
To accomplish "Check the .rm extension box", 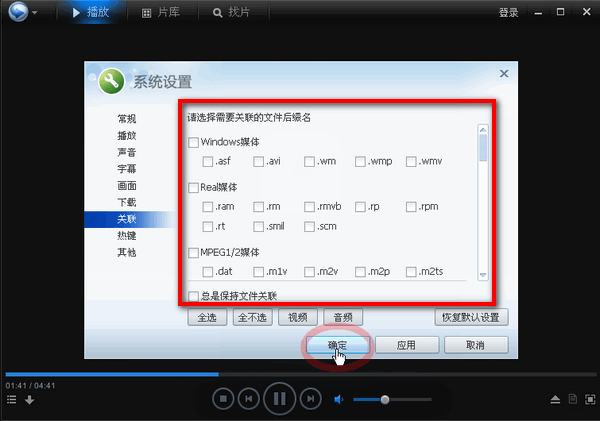I will 258,207.
